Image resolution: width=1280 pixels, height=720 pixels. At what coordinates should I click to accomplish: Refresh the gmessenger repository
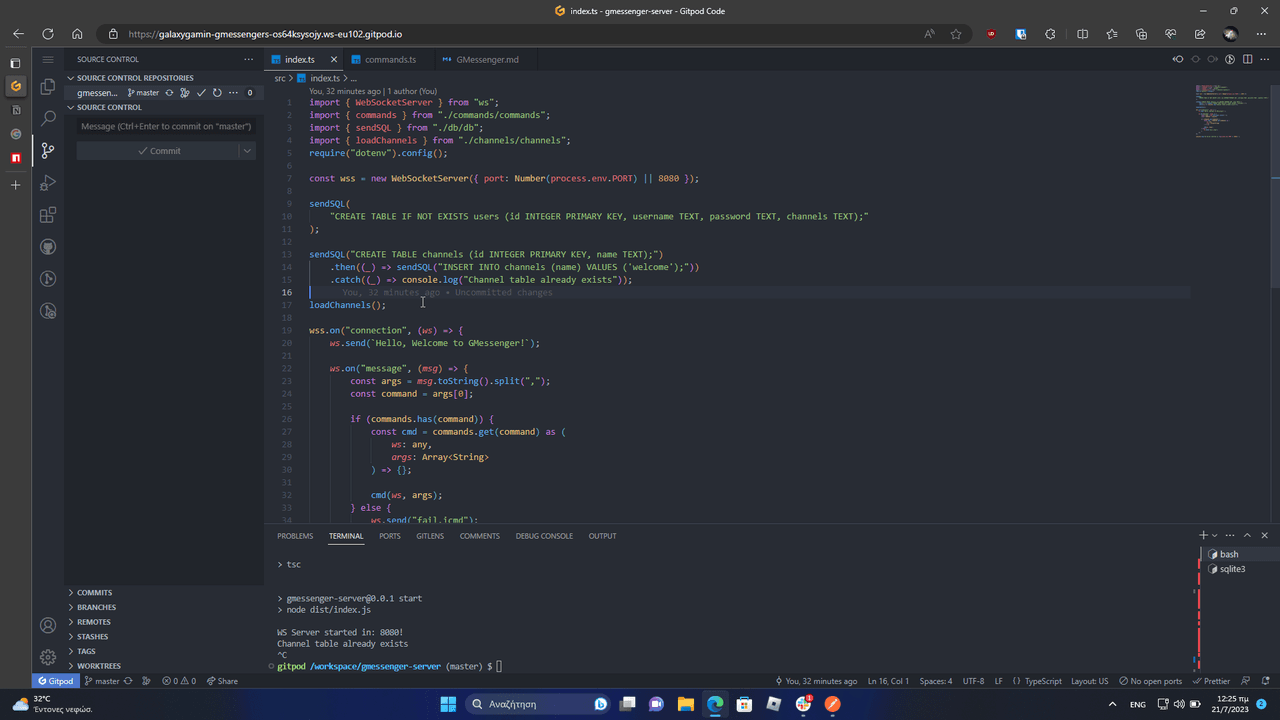(x=217, y=93)
